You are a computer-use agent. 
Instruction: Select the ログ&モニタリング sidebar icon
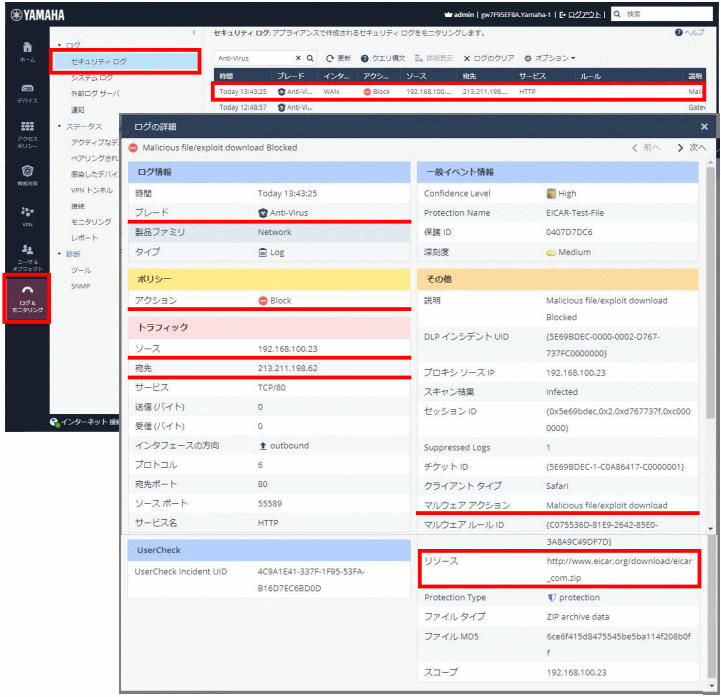[x=27, y=297]
